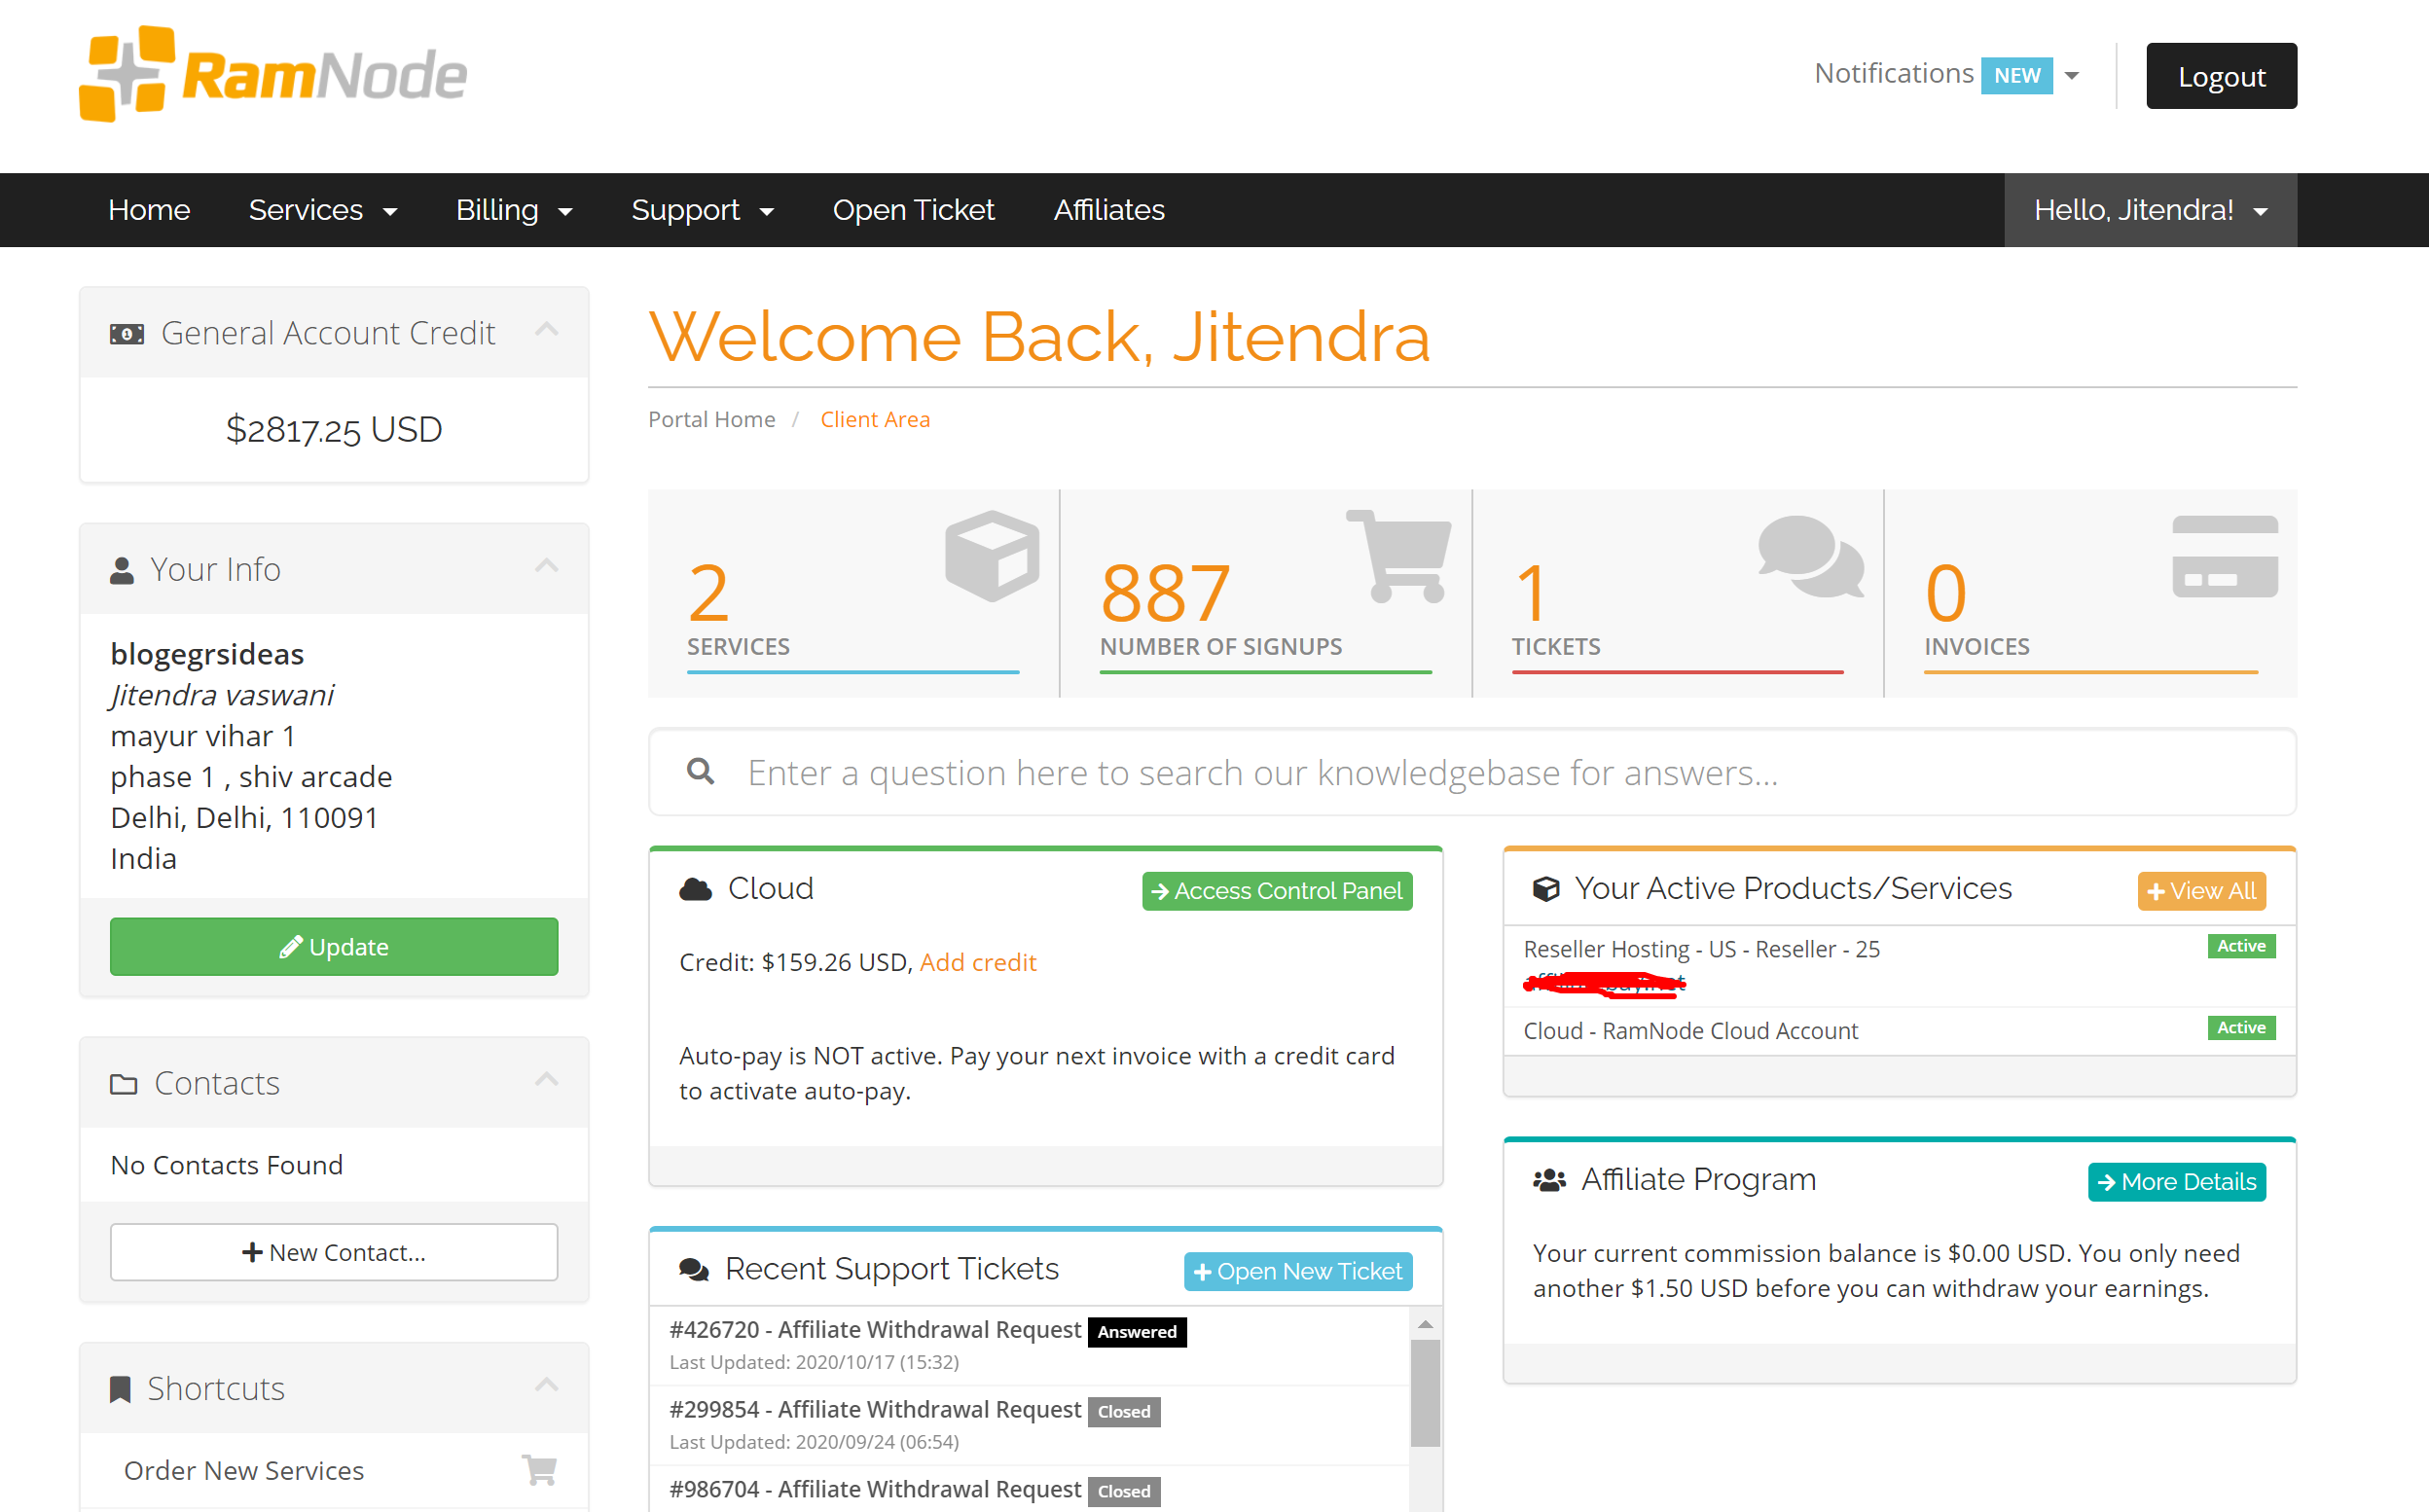This screenshot has width=2429, height=1512.
Task: Click the Invoices credit card icon
Action: tap(2224, 557)
